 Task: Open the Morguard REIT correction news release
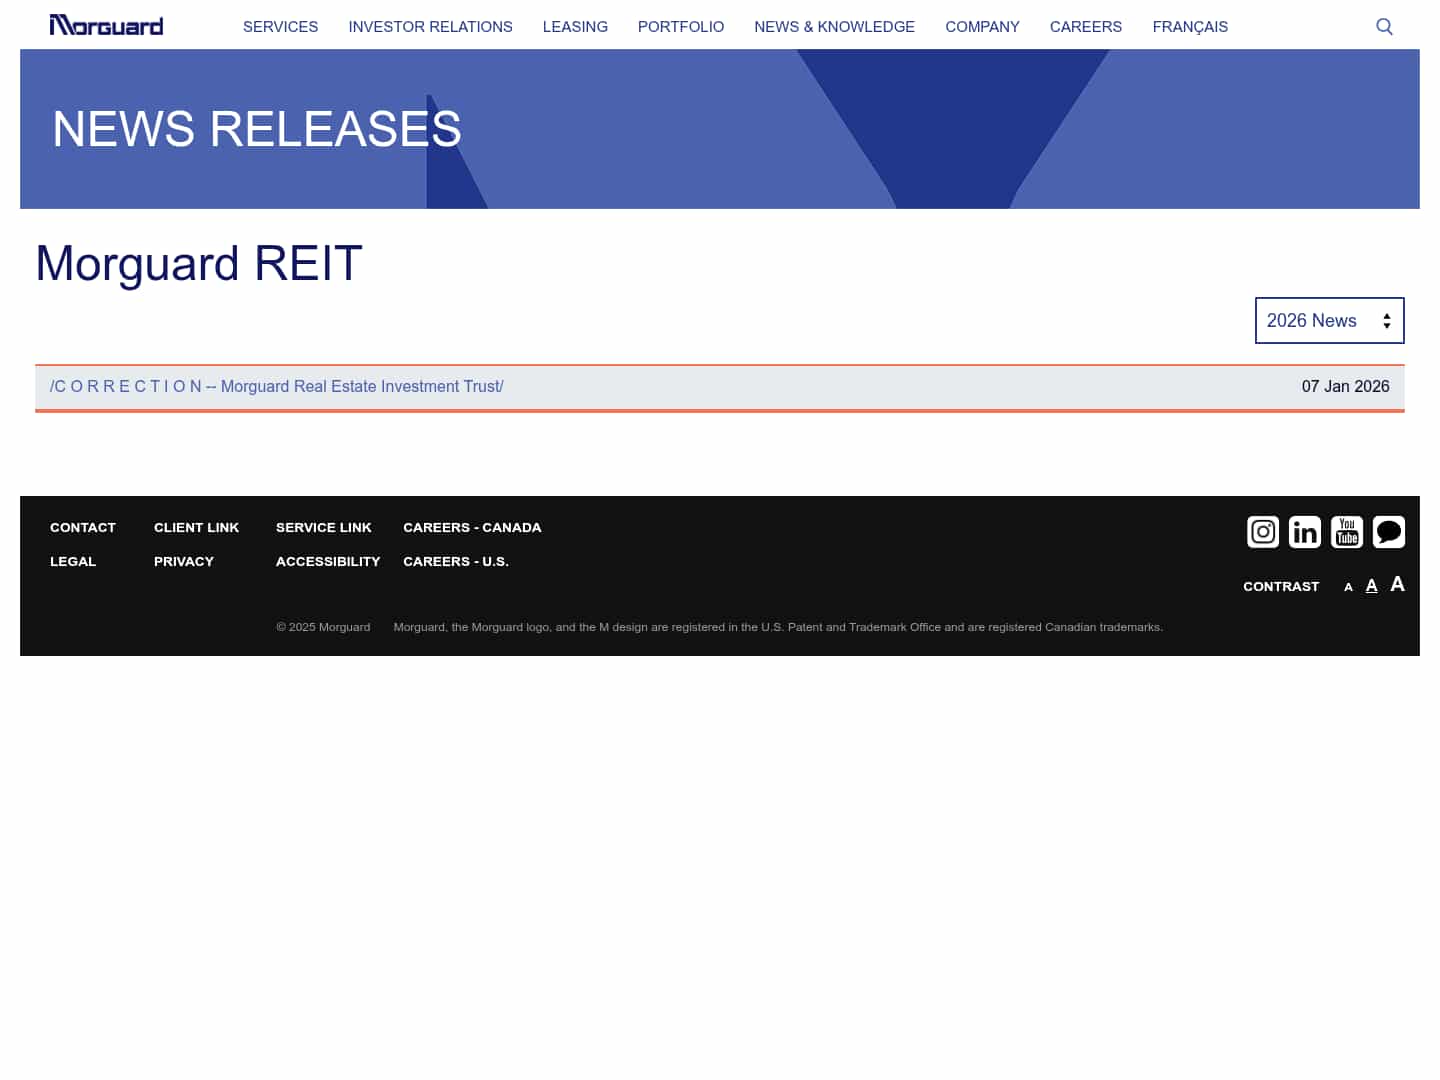tap(277, 386)
